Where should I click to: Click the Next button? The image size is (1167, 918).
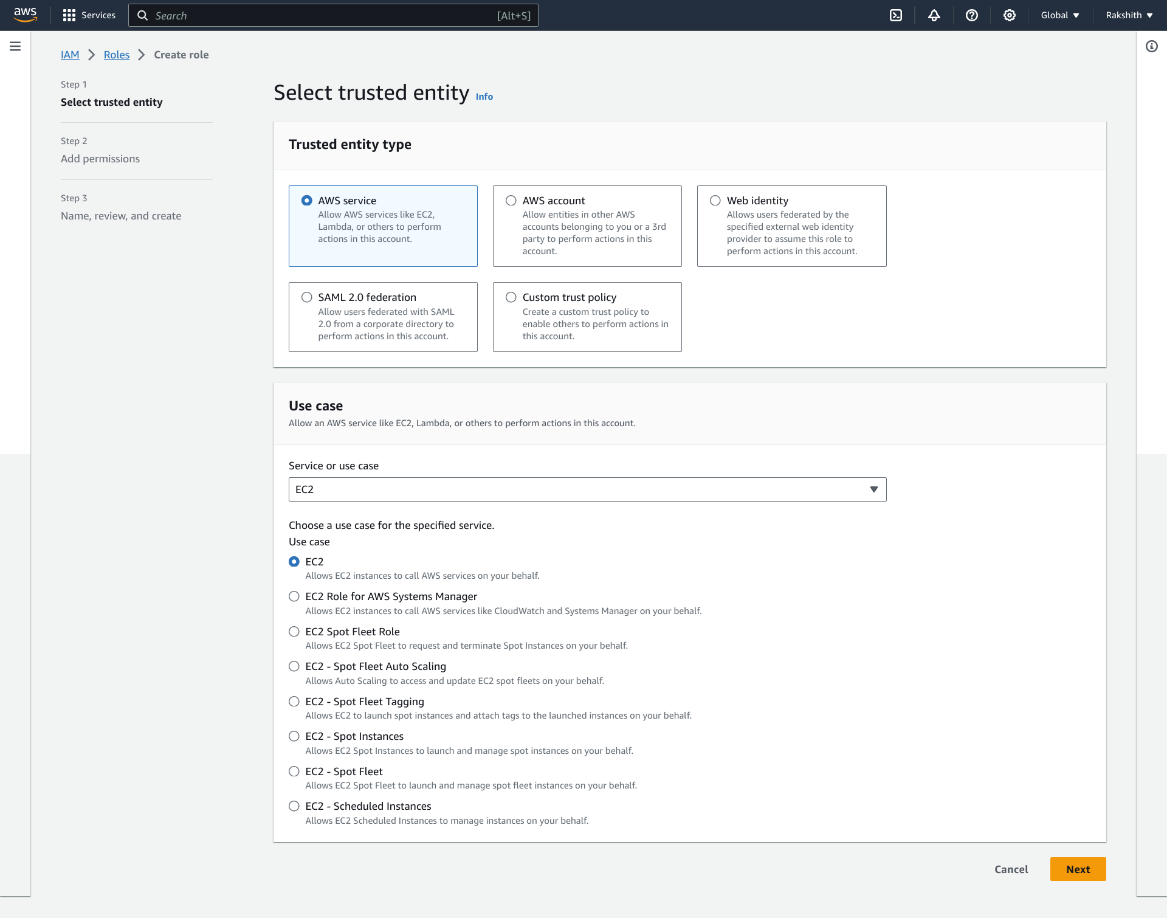tap(1078, 869)
